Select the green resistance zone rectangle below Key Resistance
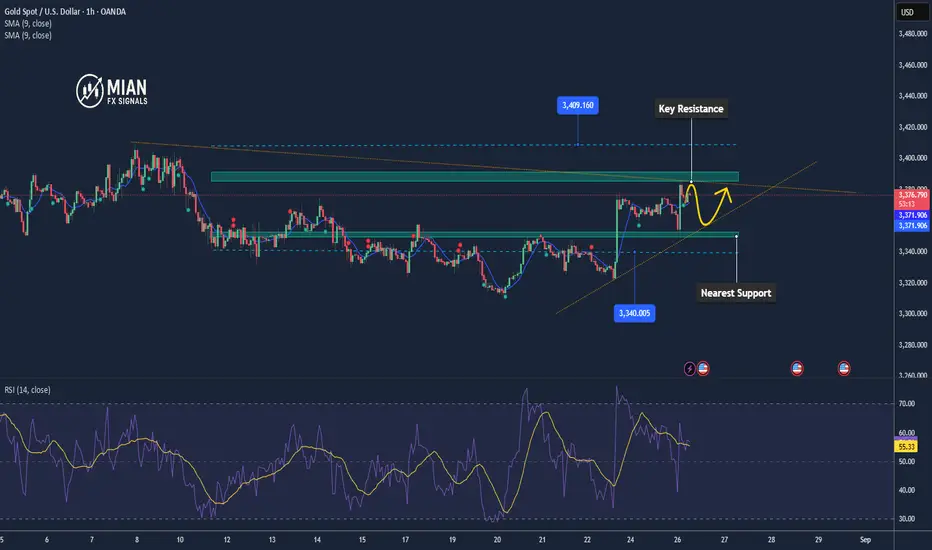 pyautogui.click(x=474, y=177)
